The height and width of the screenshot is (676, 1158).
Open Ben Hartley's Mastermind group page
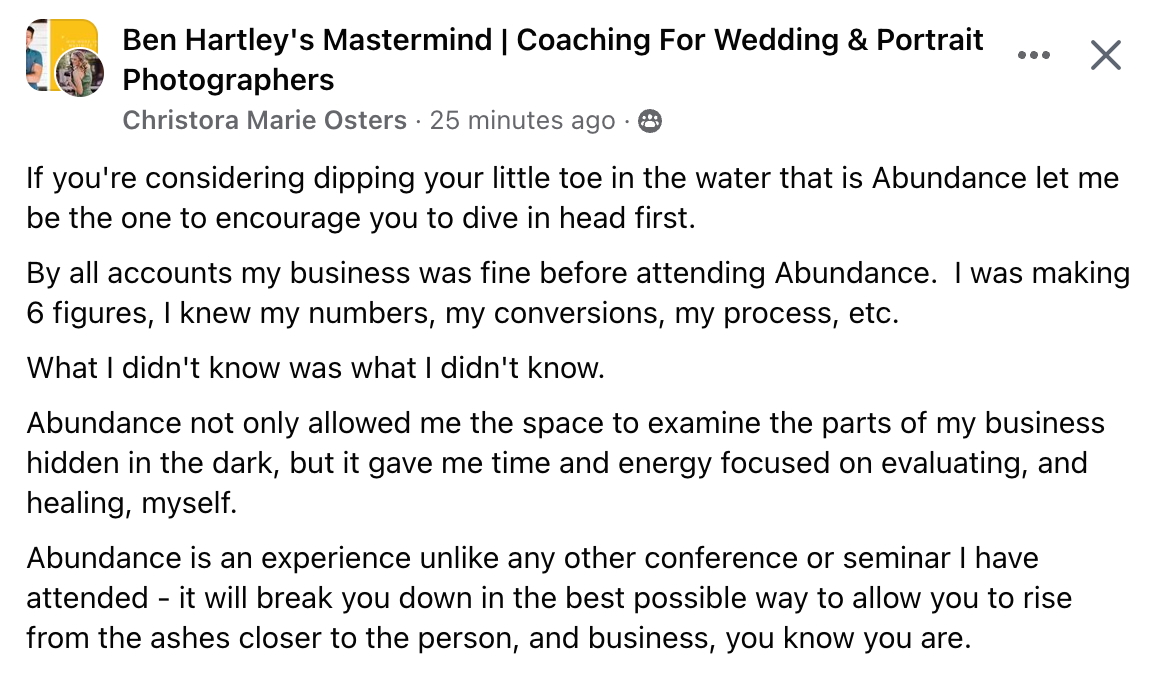pyautogui.click(x=552, y=41)
